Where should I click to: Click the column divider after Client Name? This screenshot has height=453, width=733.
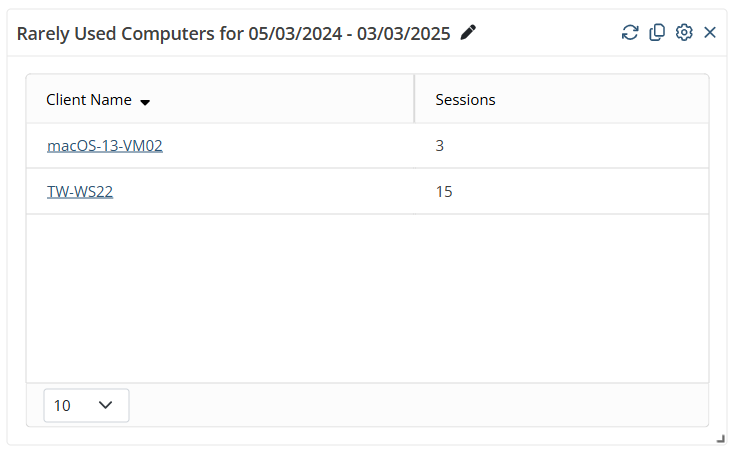414,100
